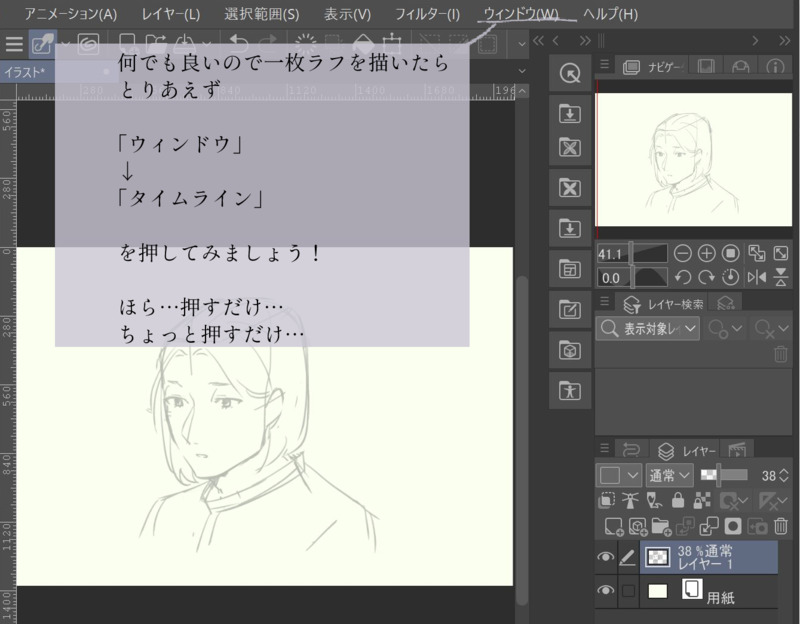Open the folder icon marked with an X
This screenshot has width=800, height=624.
(x=569, y=188)
